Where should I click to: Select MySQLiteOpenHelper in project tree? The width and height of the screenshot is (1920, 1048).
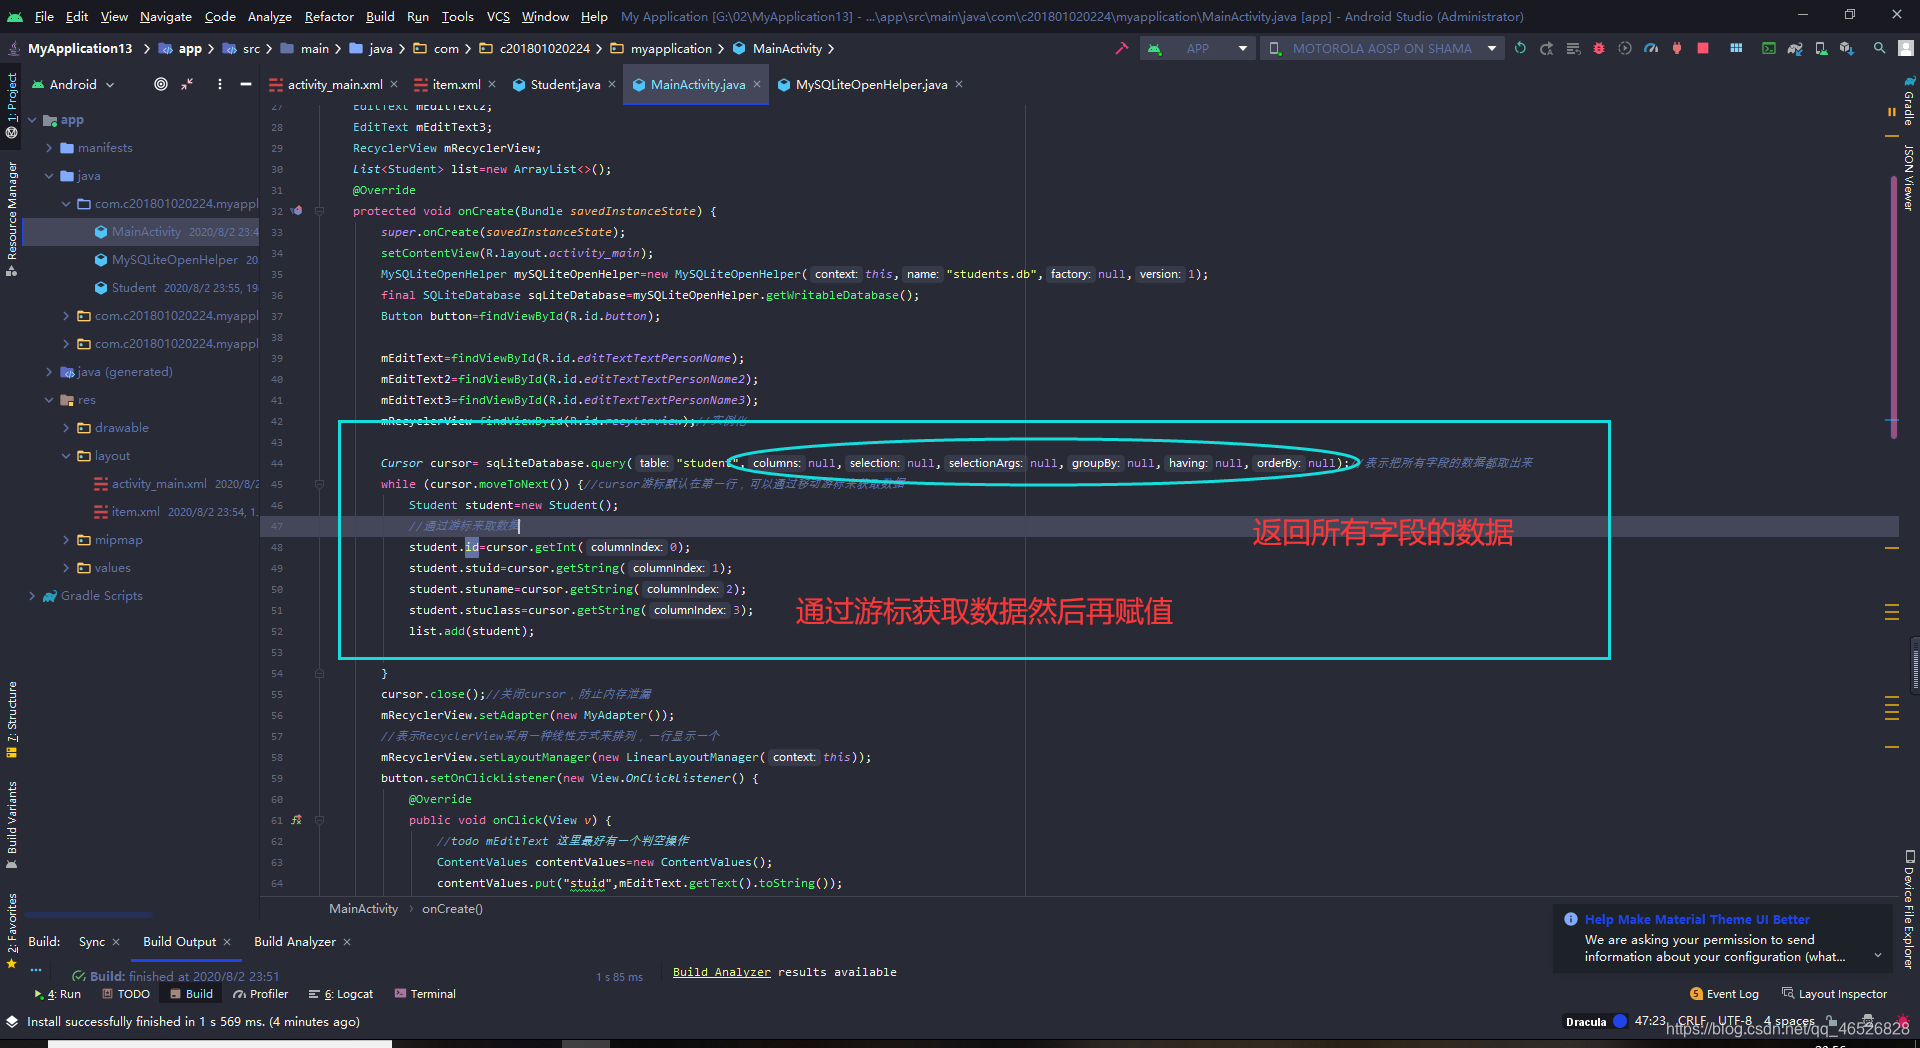click(175, 260)
